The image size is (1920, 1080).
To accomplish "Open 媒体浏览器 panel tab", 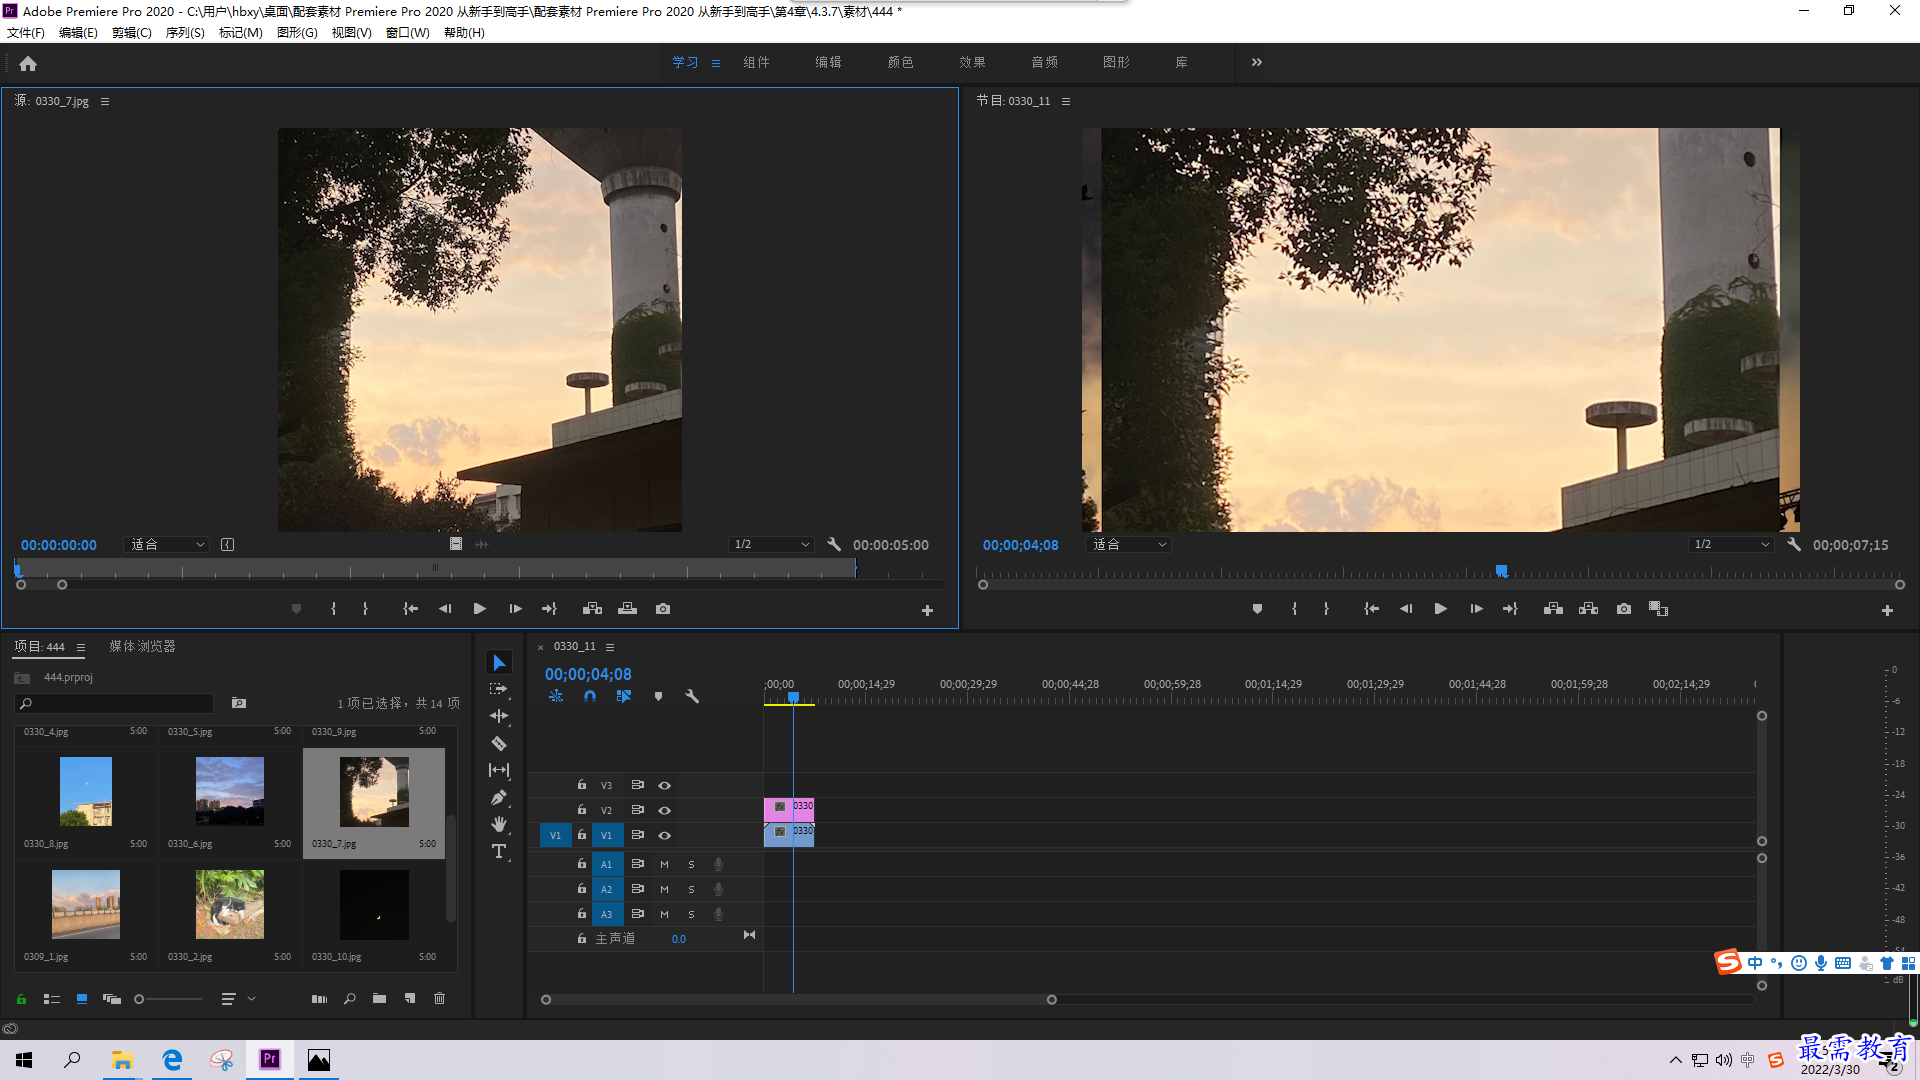I will click(x=142, y=646).
